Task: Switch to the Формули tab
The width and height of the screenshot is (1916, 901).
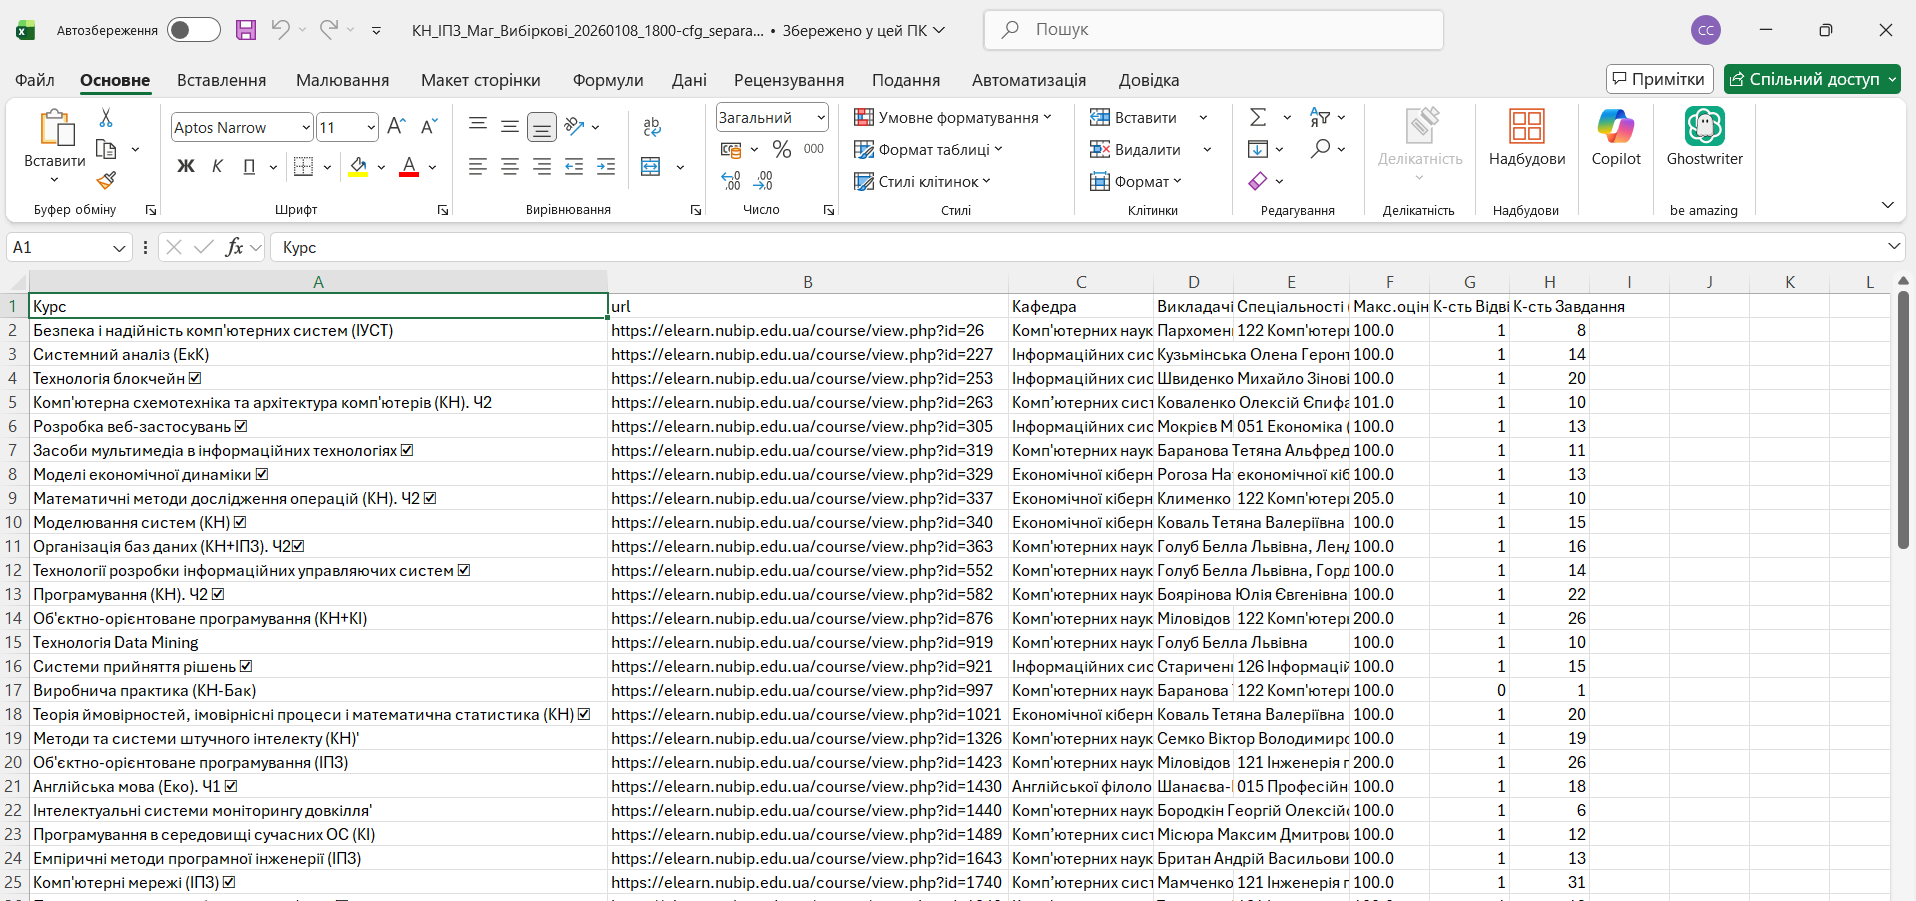Action: [607, 80]
